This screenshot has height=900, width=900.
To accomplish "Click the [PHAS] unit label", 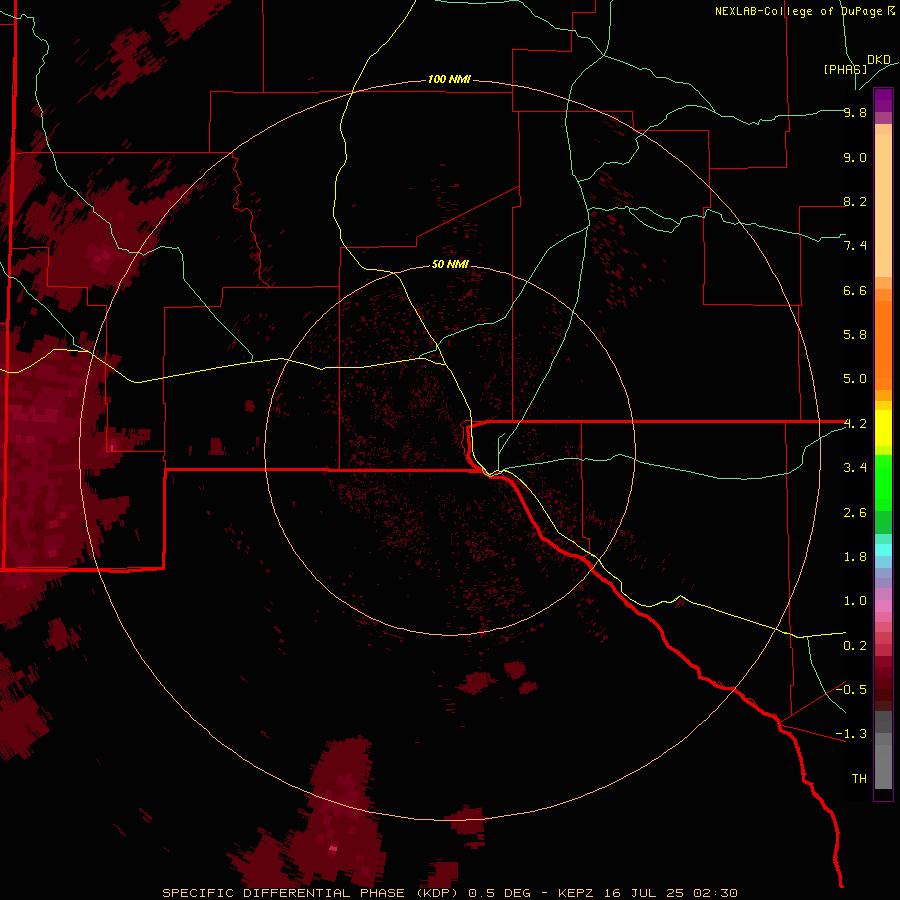I will click(x=845, y=69).
